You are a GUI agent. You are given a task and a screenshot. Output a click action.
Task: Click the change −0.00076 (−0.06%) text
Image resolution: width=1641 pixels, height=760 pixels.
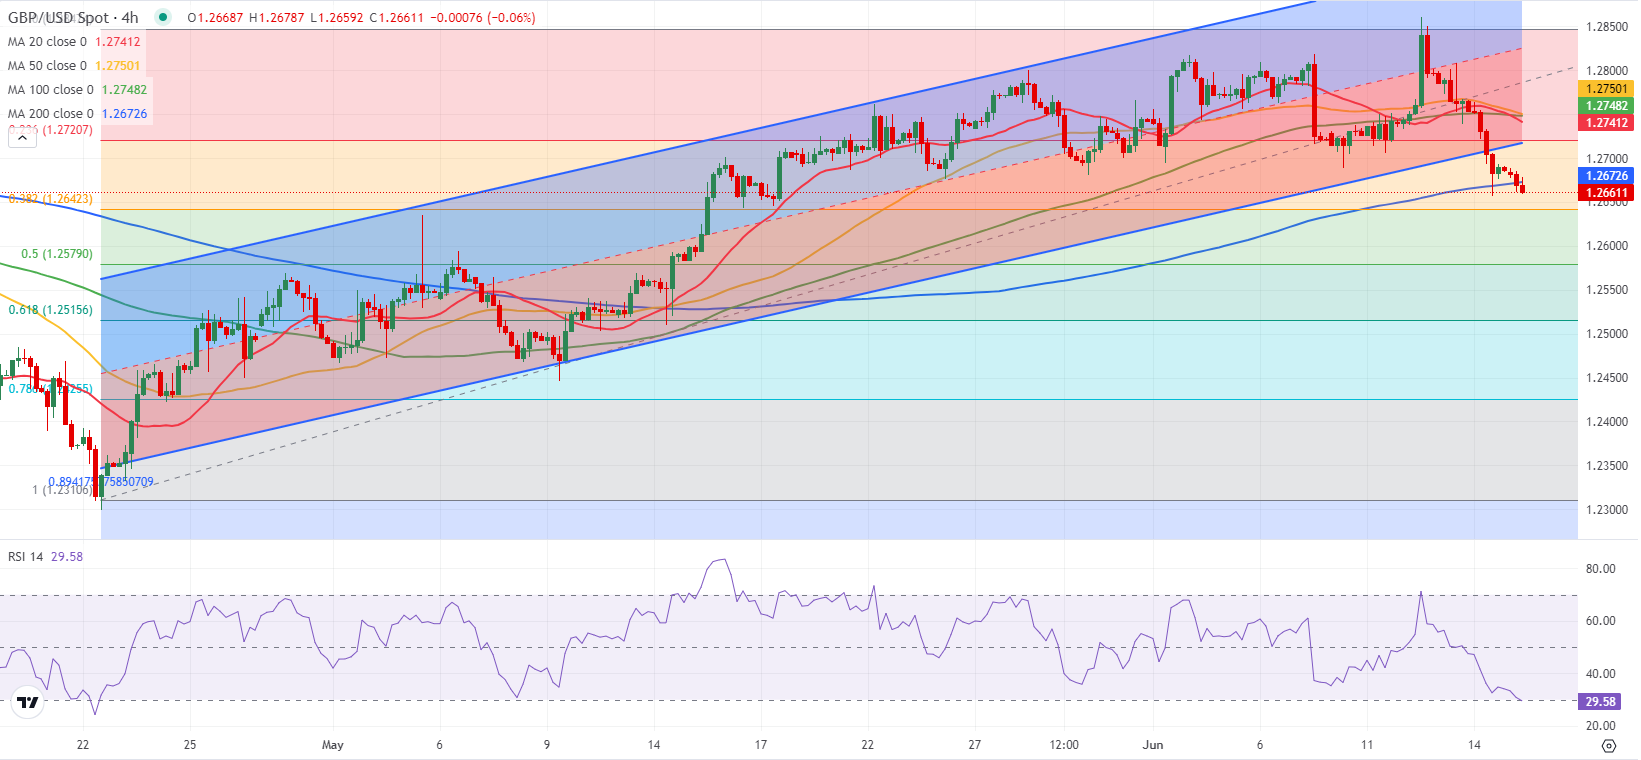[x=482, y=18]
